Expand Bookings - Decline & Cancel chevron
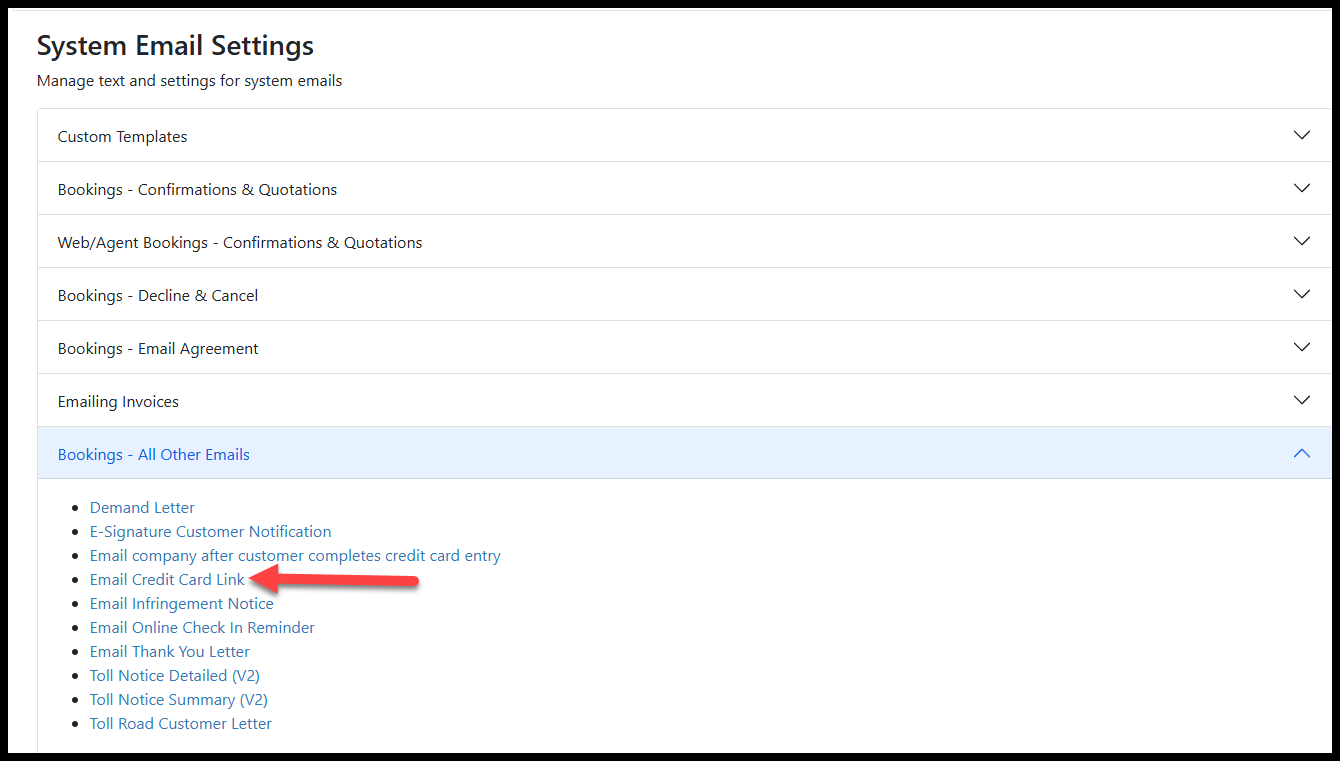This screenshot has width=1340, height=761. click(1301, 294)
